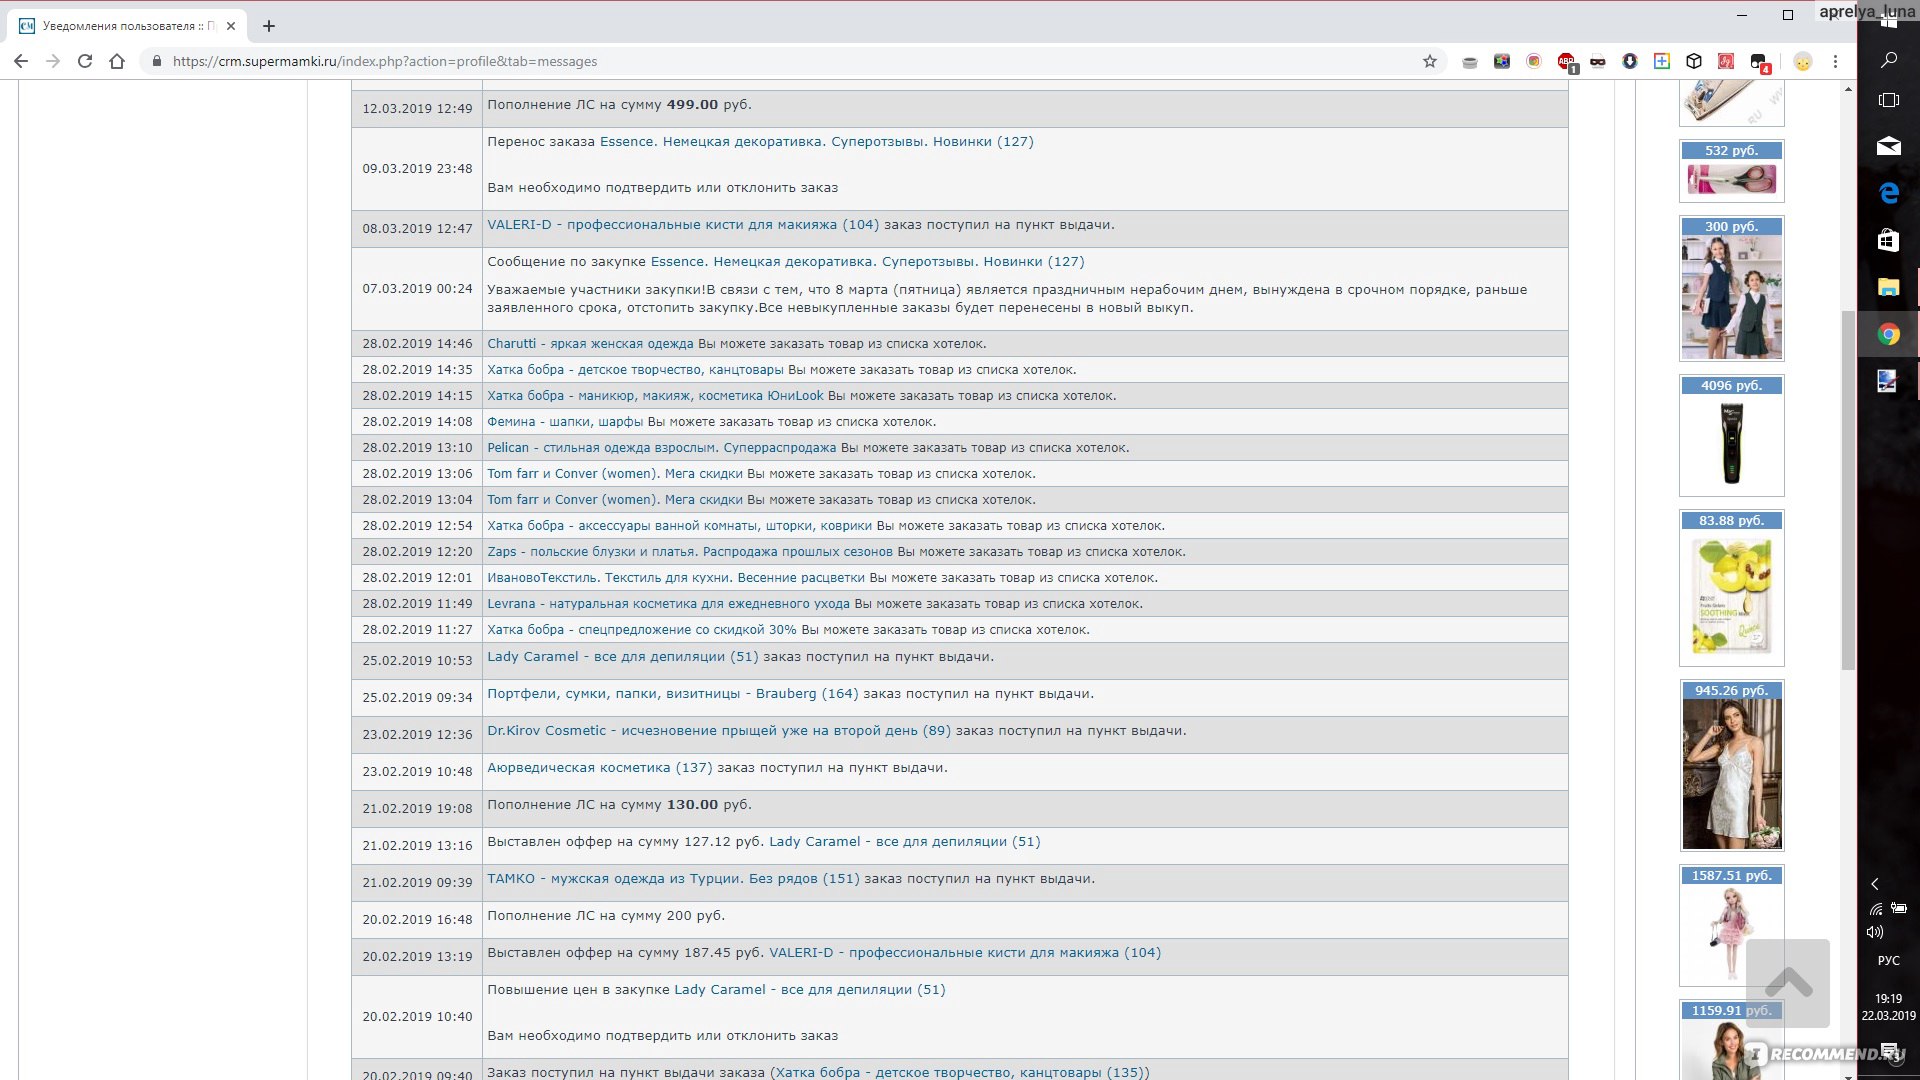Open Charutti яркая женская одежда link

tap(590, 344)
